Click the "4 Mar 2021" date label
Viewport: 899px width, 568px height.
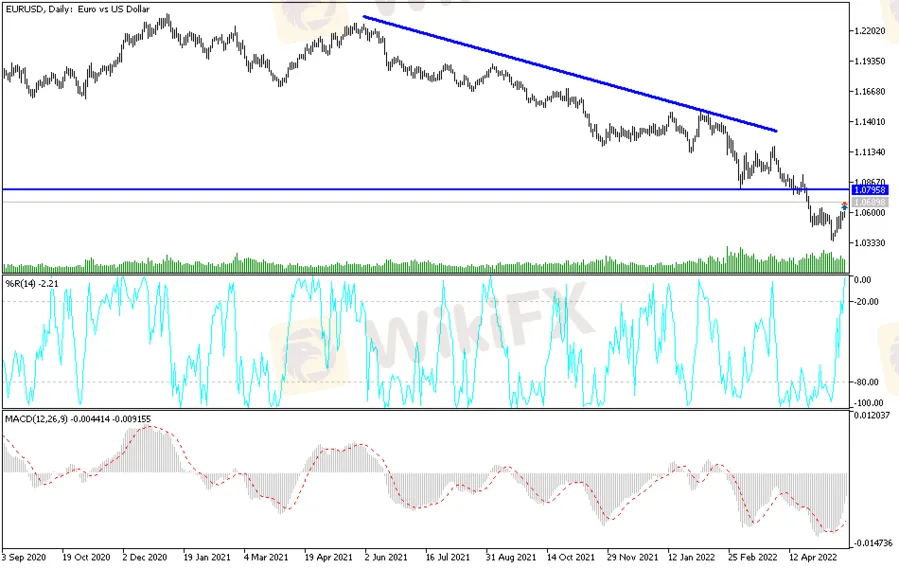coord(265,557)
